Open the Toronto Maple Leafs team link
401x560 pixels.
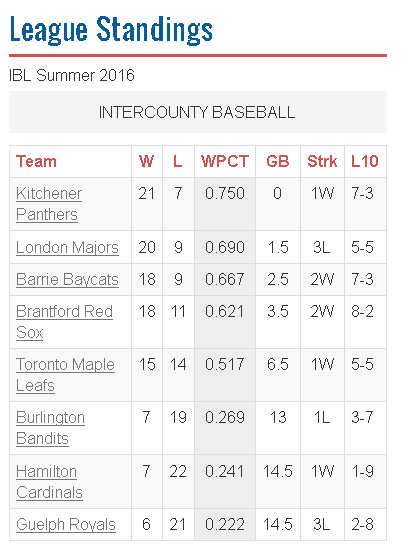(65, 375)
